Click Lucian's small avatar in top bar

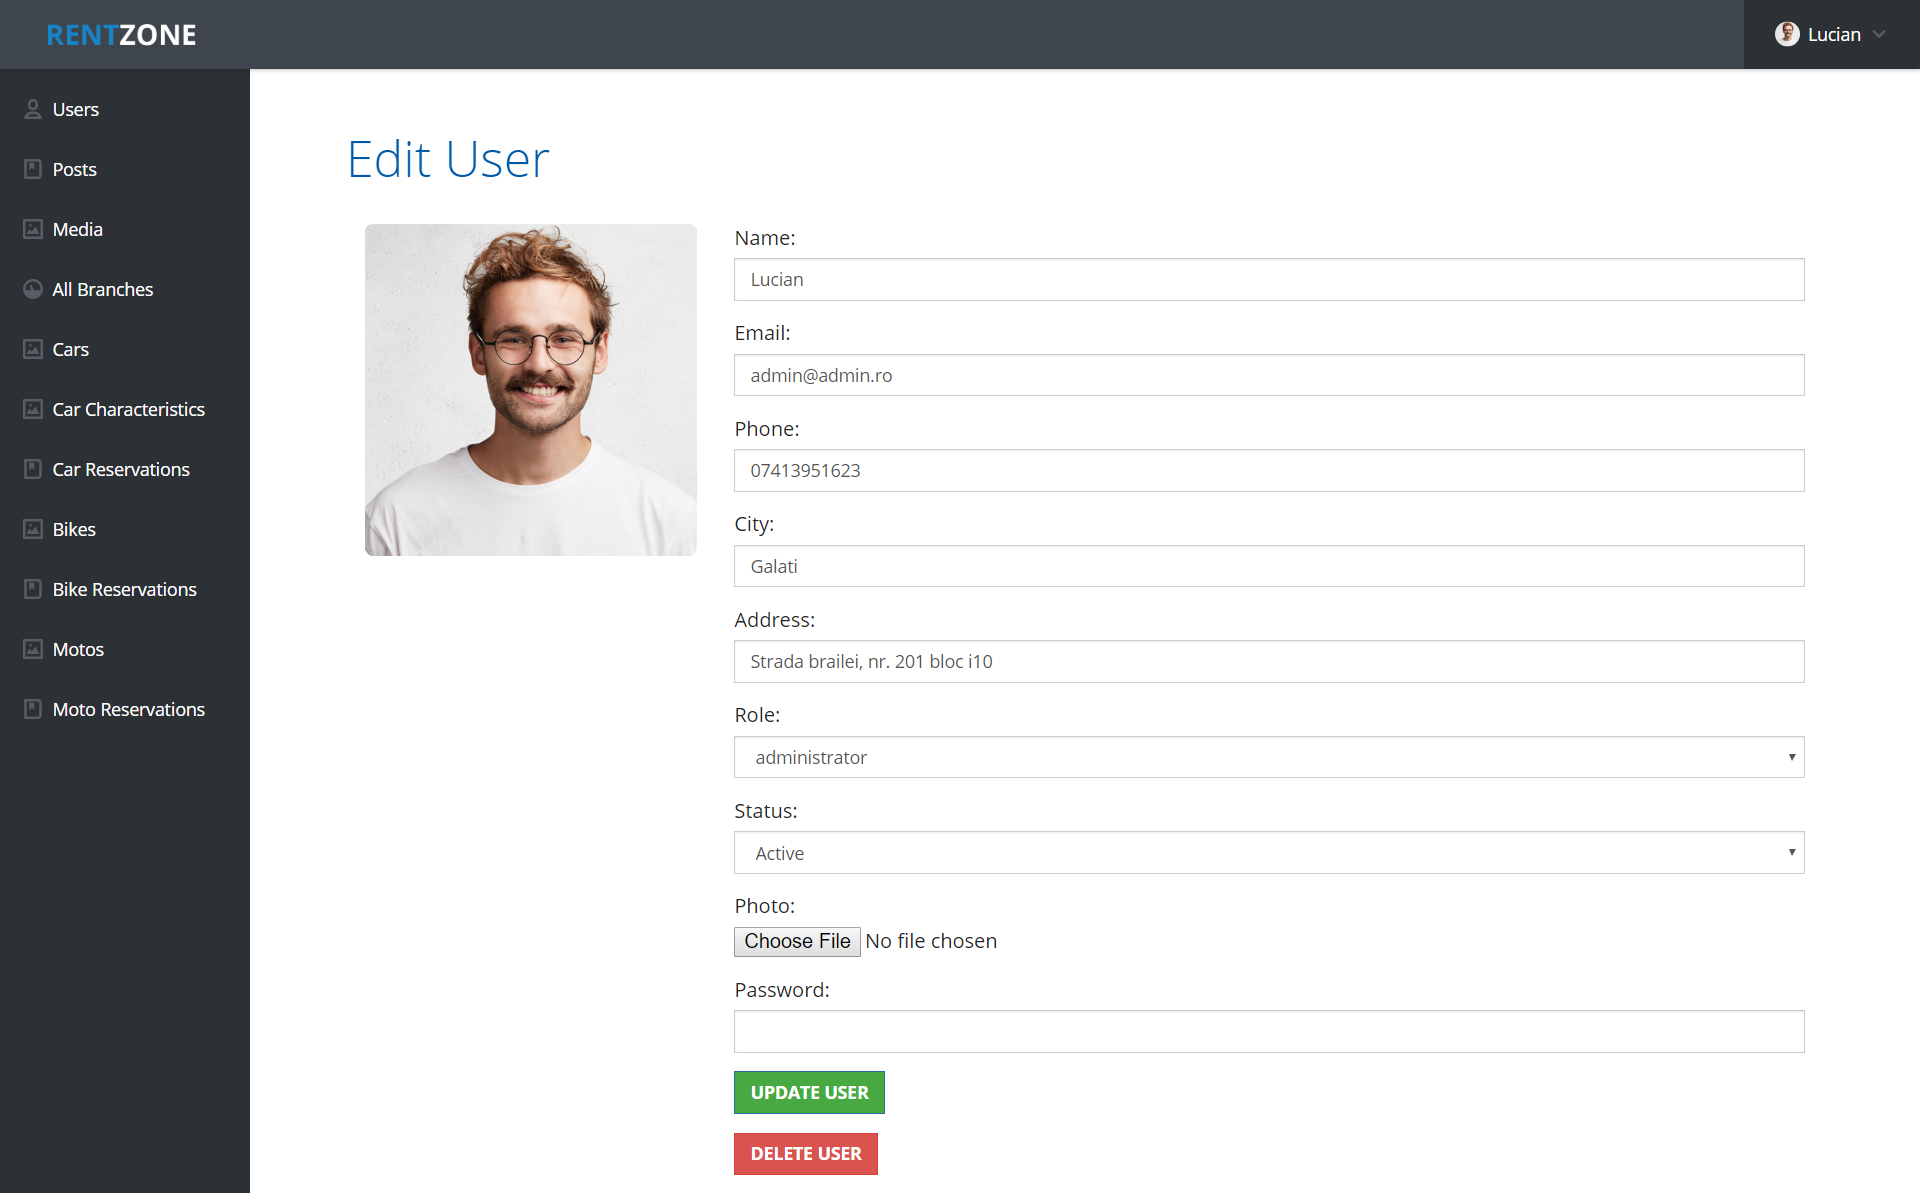(x=1787, y=34)
